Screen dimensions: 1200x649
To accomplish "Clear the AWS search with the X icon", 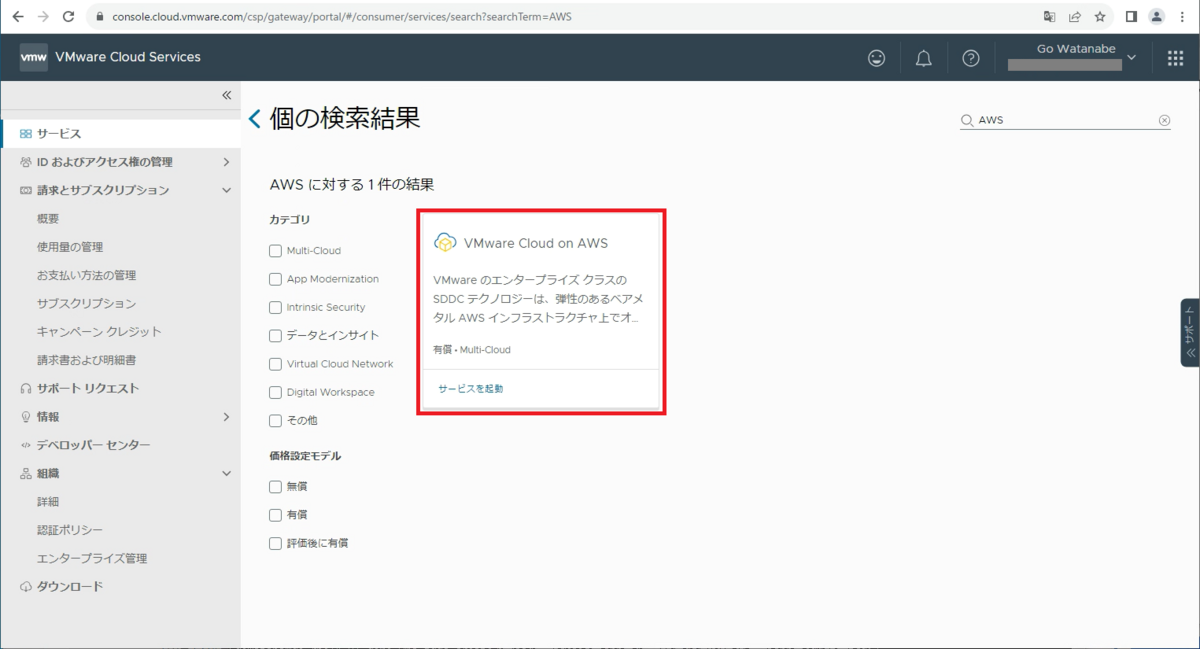I will tap(1164, 119).
